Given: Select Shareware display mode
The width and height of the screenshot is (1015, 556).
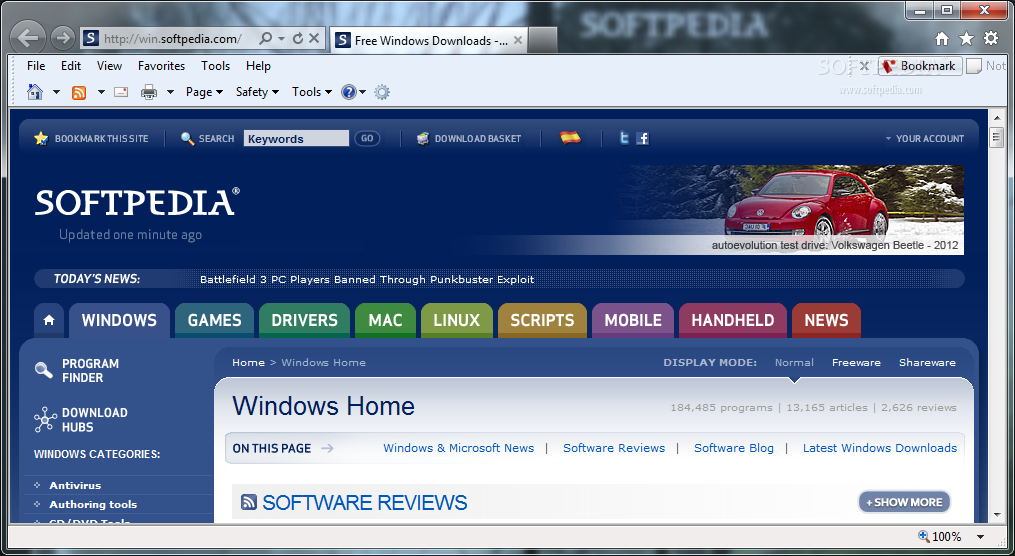Looking at the screenshot, I should 927,362.
